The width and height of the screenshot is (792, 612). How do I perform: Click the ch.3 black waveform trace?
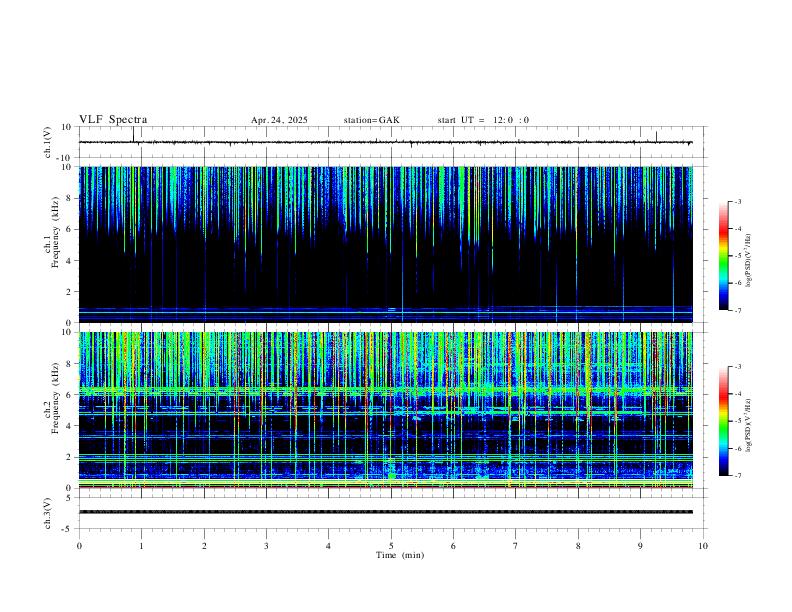(386, 512)
